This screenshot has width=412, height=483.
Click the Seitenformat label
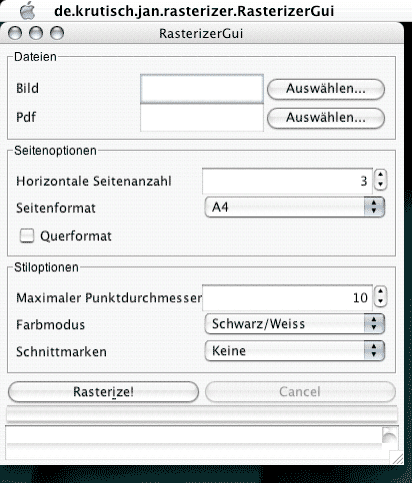click(x=56, y=208)
